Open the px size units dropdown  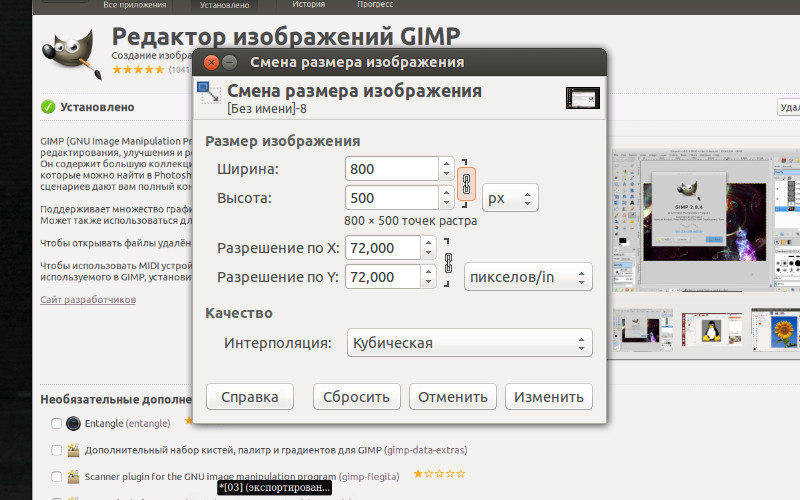(x=510, y=198)
